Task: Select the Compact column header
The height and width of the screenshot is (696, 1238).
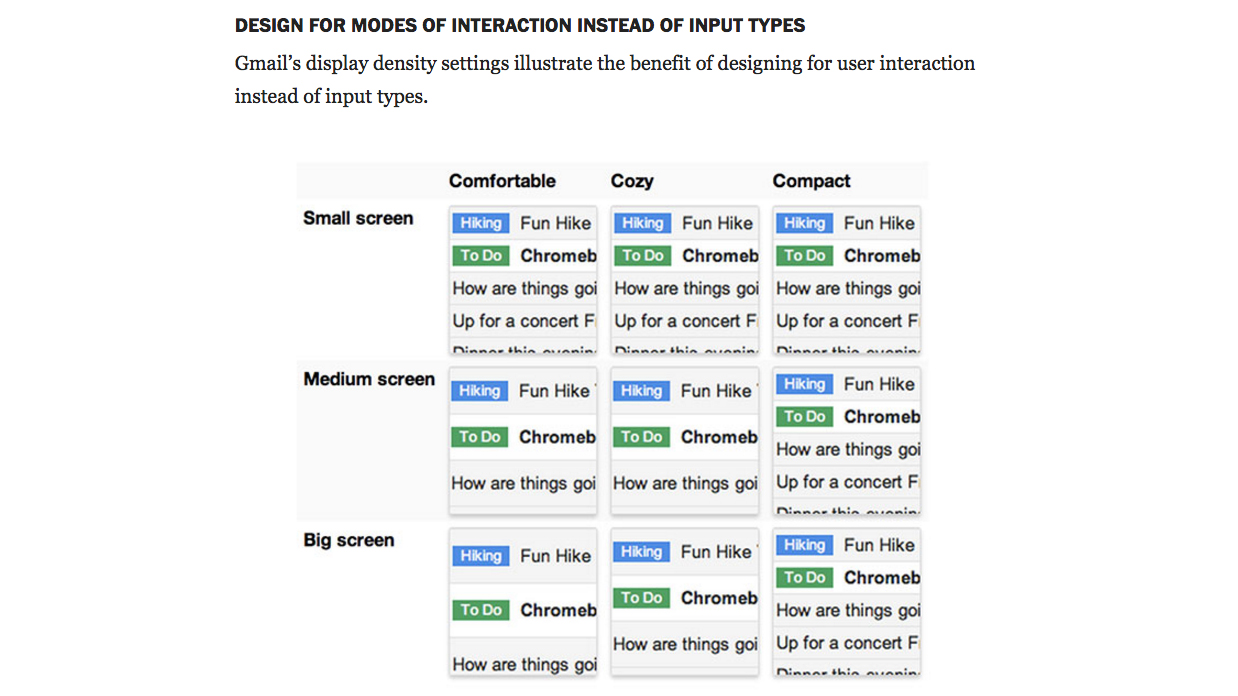Action: click(x=810, y=181)
